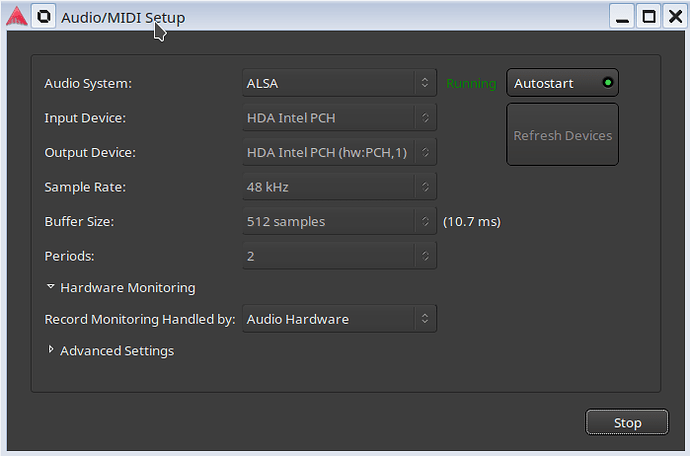Open the Audio System dropdown showing ALSA
This screenshot has height=456, width=690.
pyautogui.click(x=339, y=83)
